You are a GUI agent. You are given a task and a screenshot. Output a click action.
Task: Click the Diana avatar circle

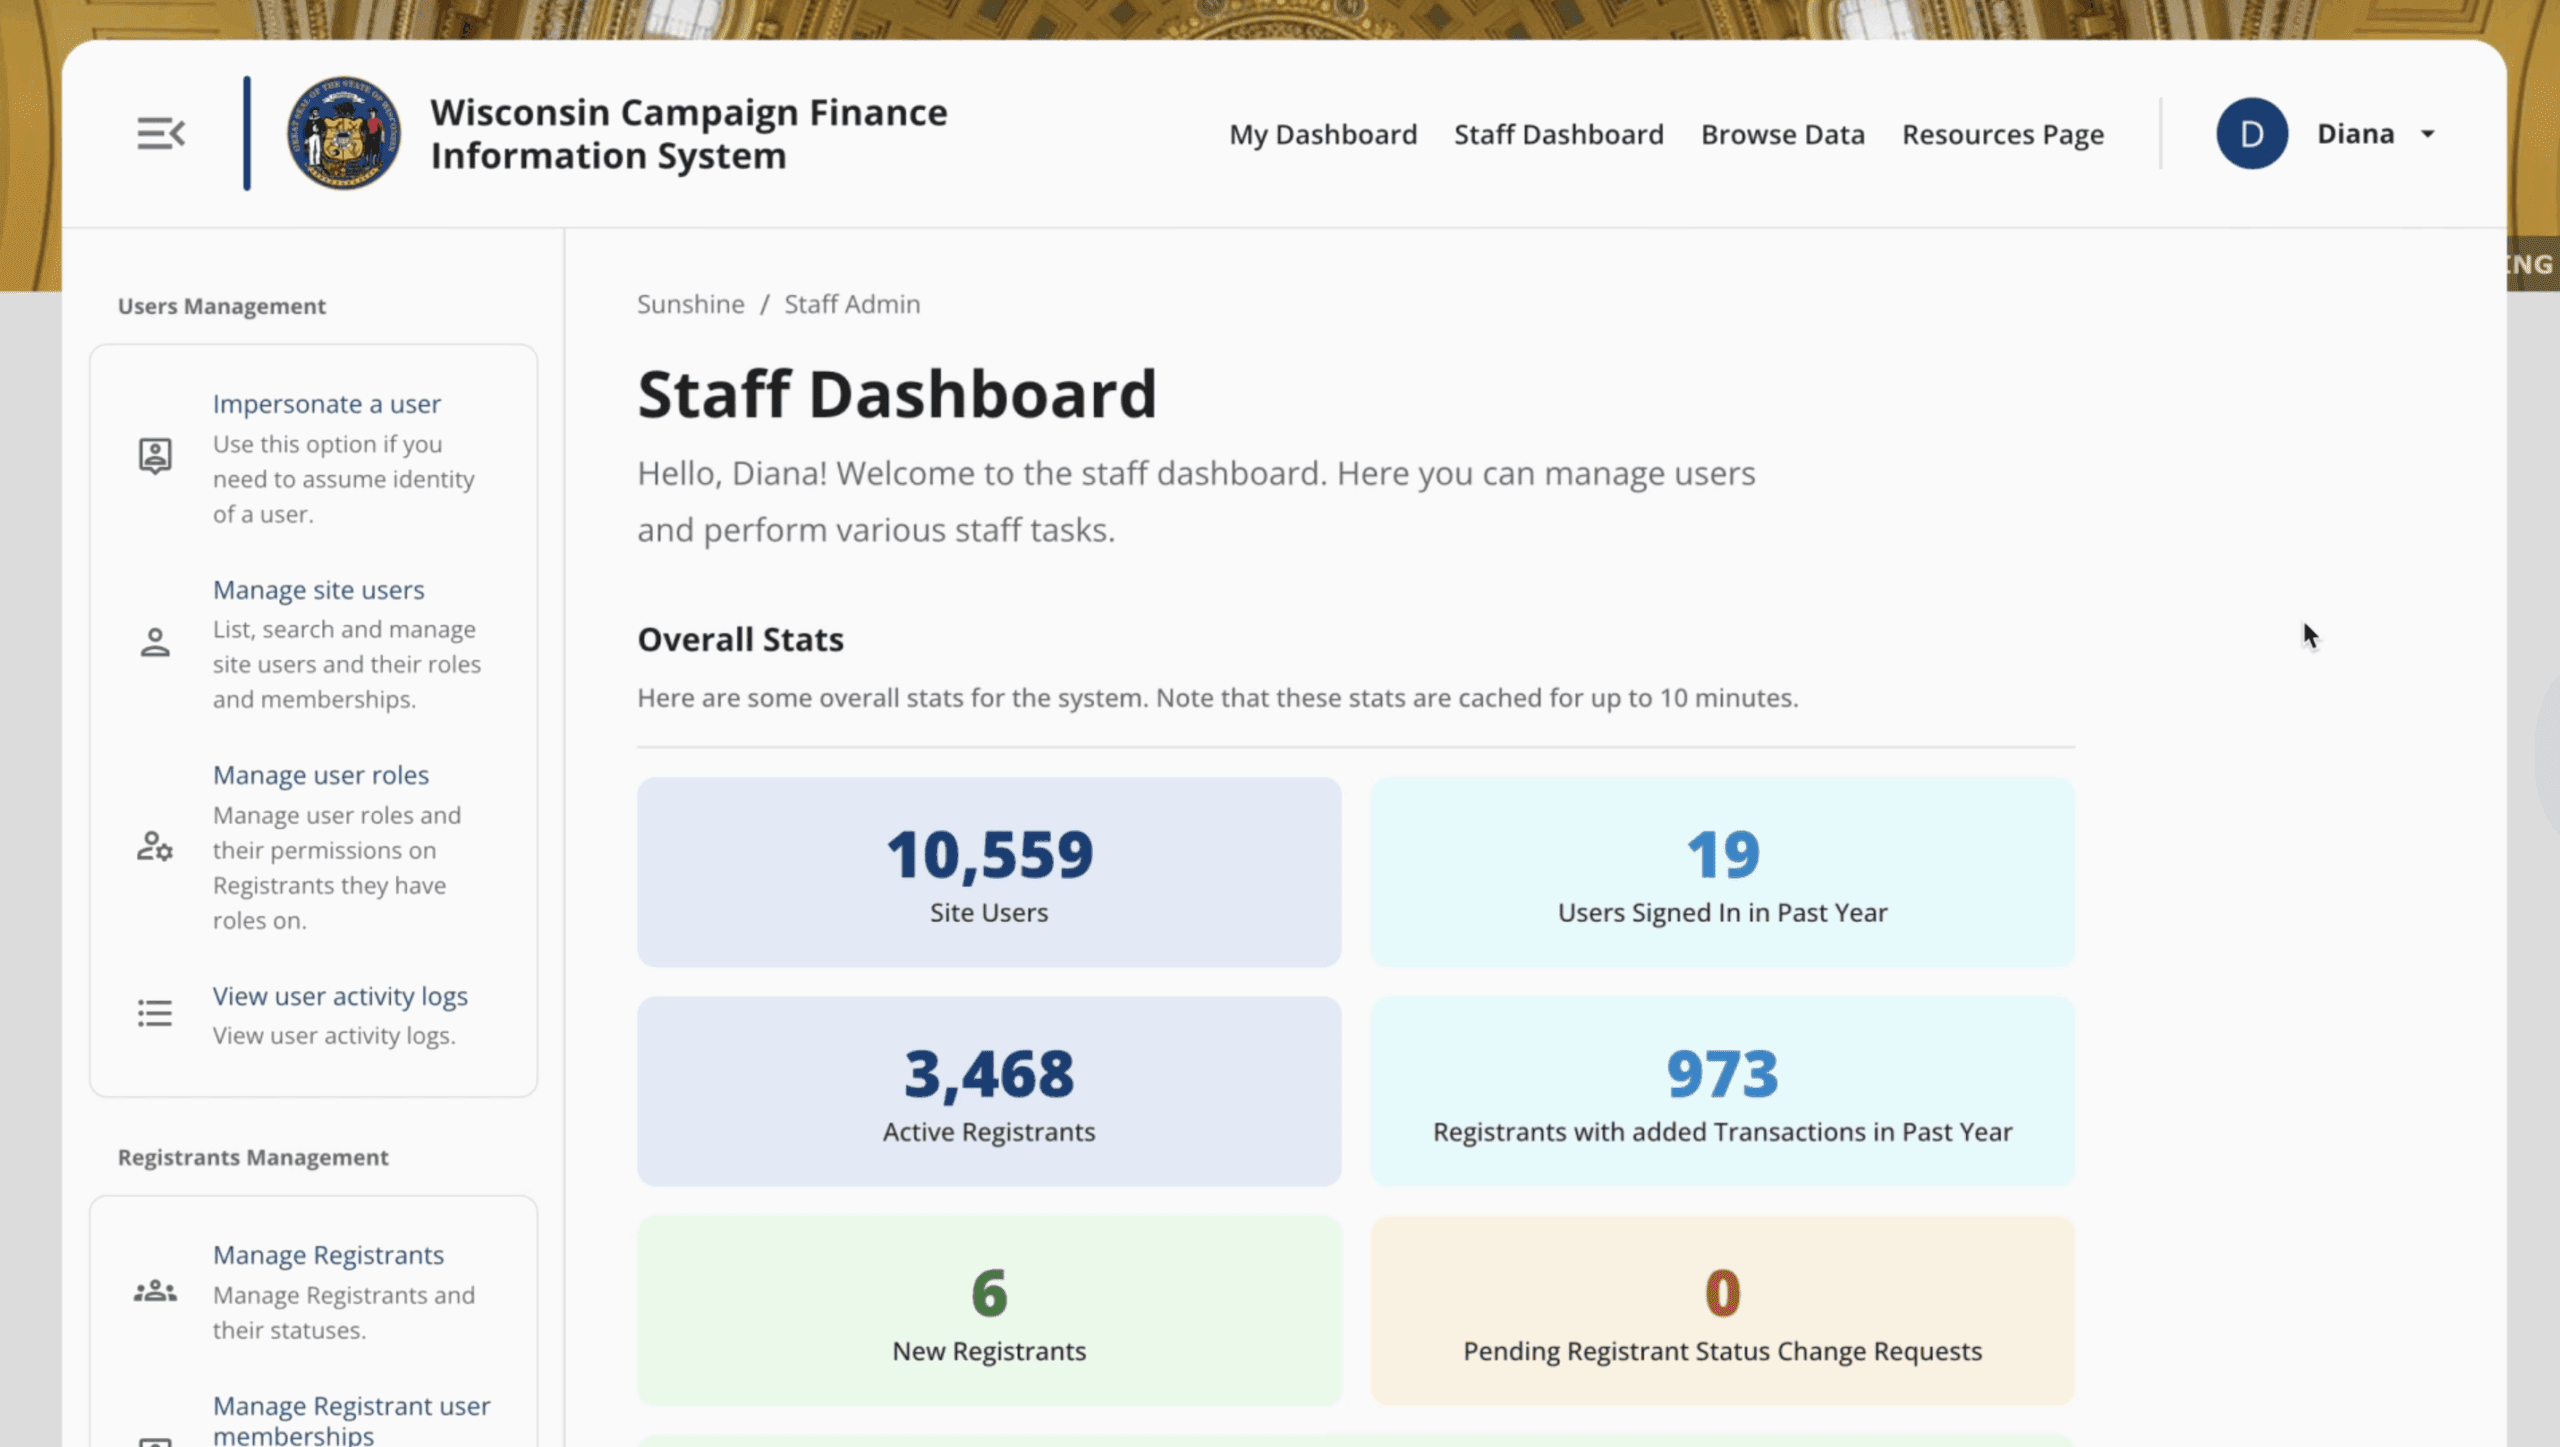coord(2251,133)
